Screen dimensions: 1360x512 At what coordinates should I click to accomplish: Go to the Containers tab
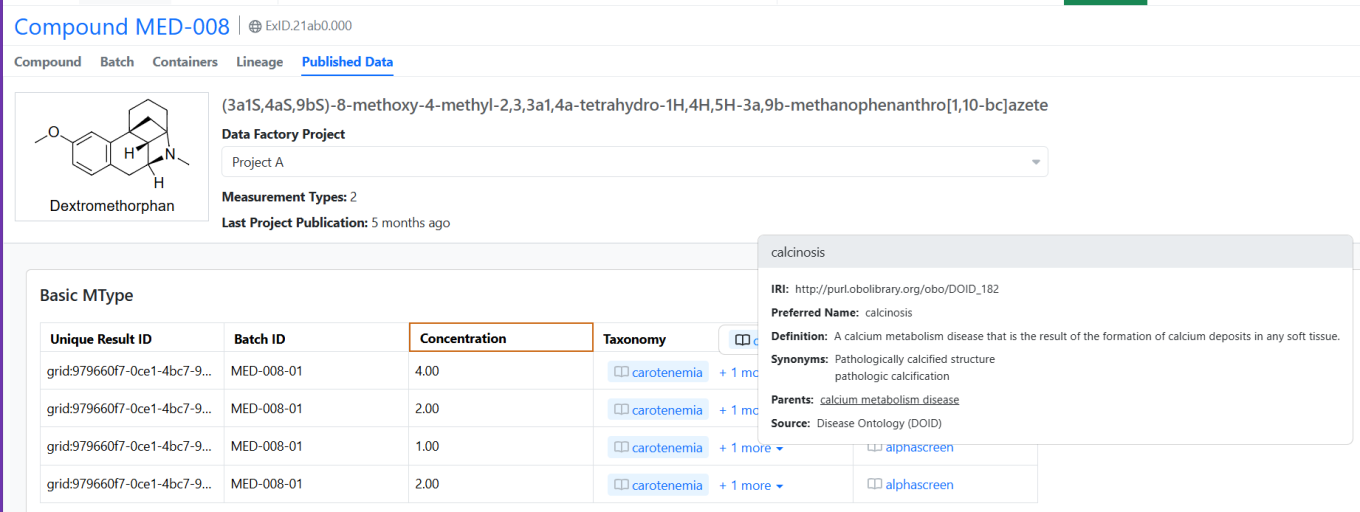[185, 62]
